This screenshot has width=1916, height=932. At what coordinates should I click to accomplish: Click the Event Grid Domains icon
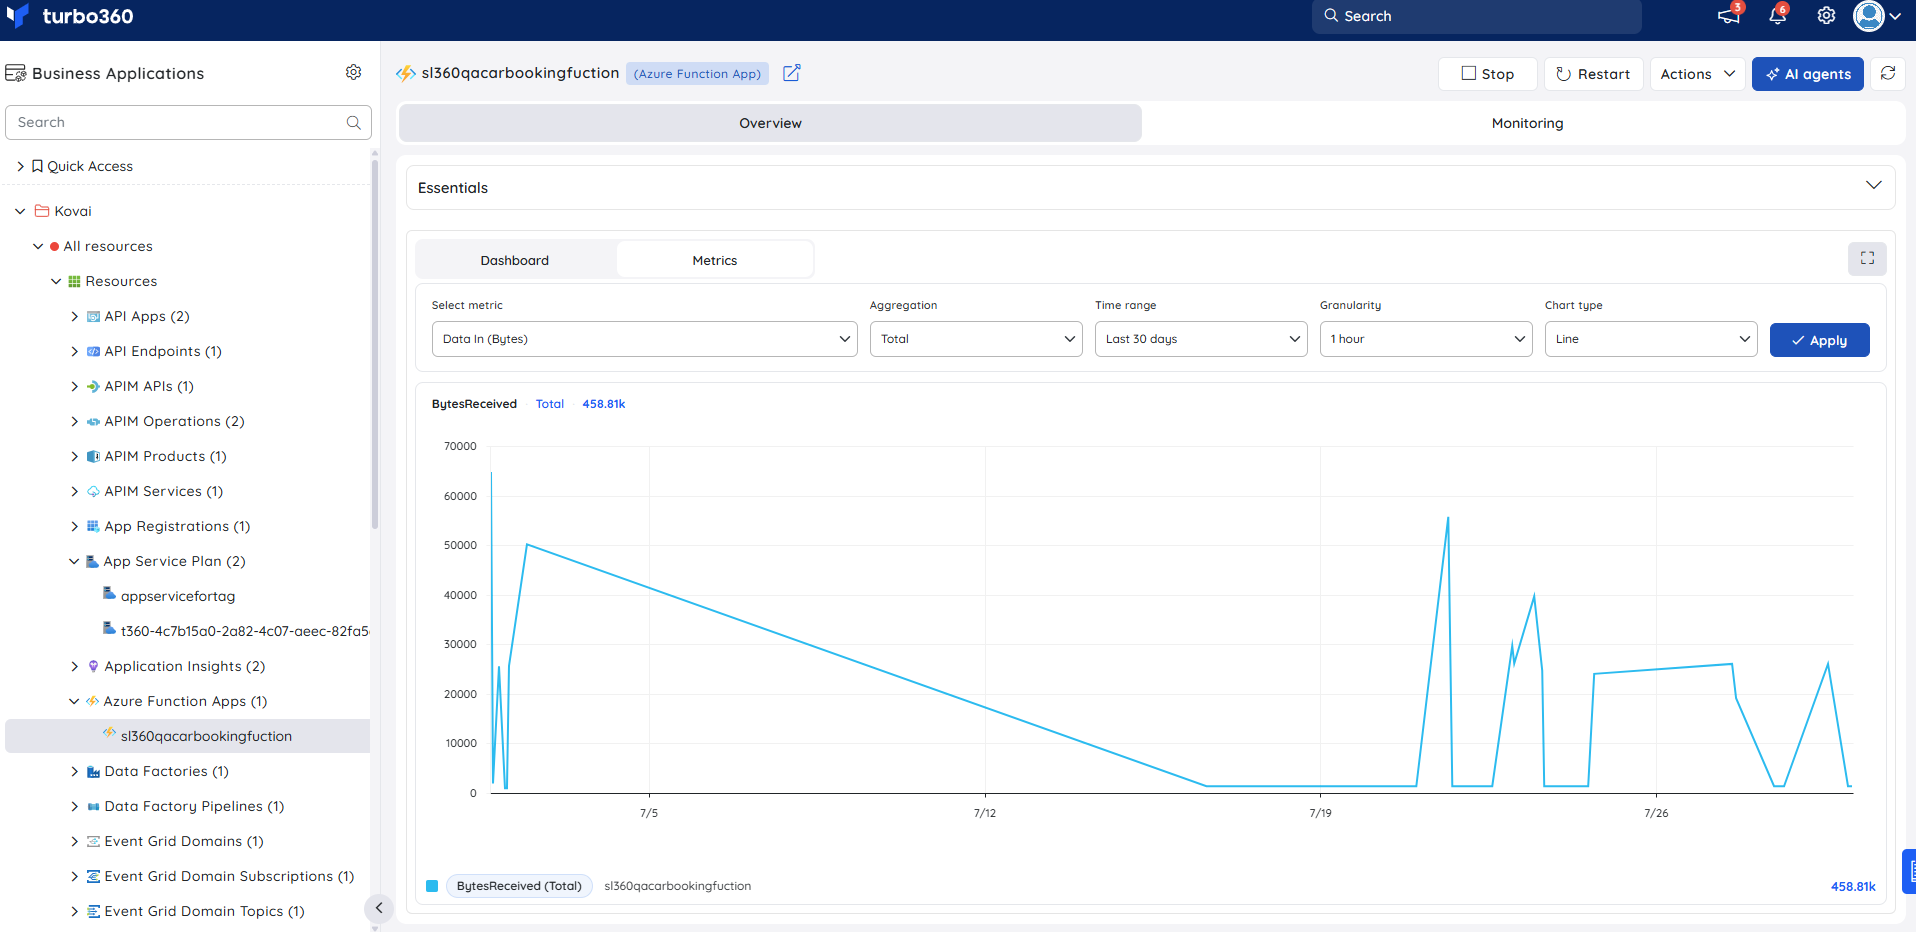[93, 841]
